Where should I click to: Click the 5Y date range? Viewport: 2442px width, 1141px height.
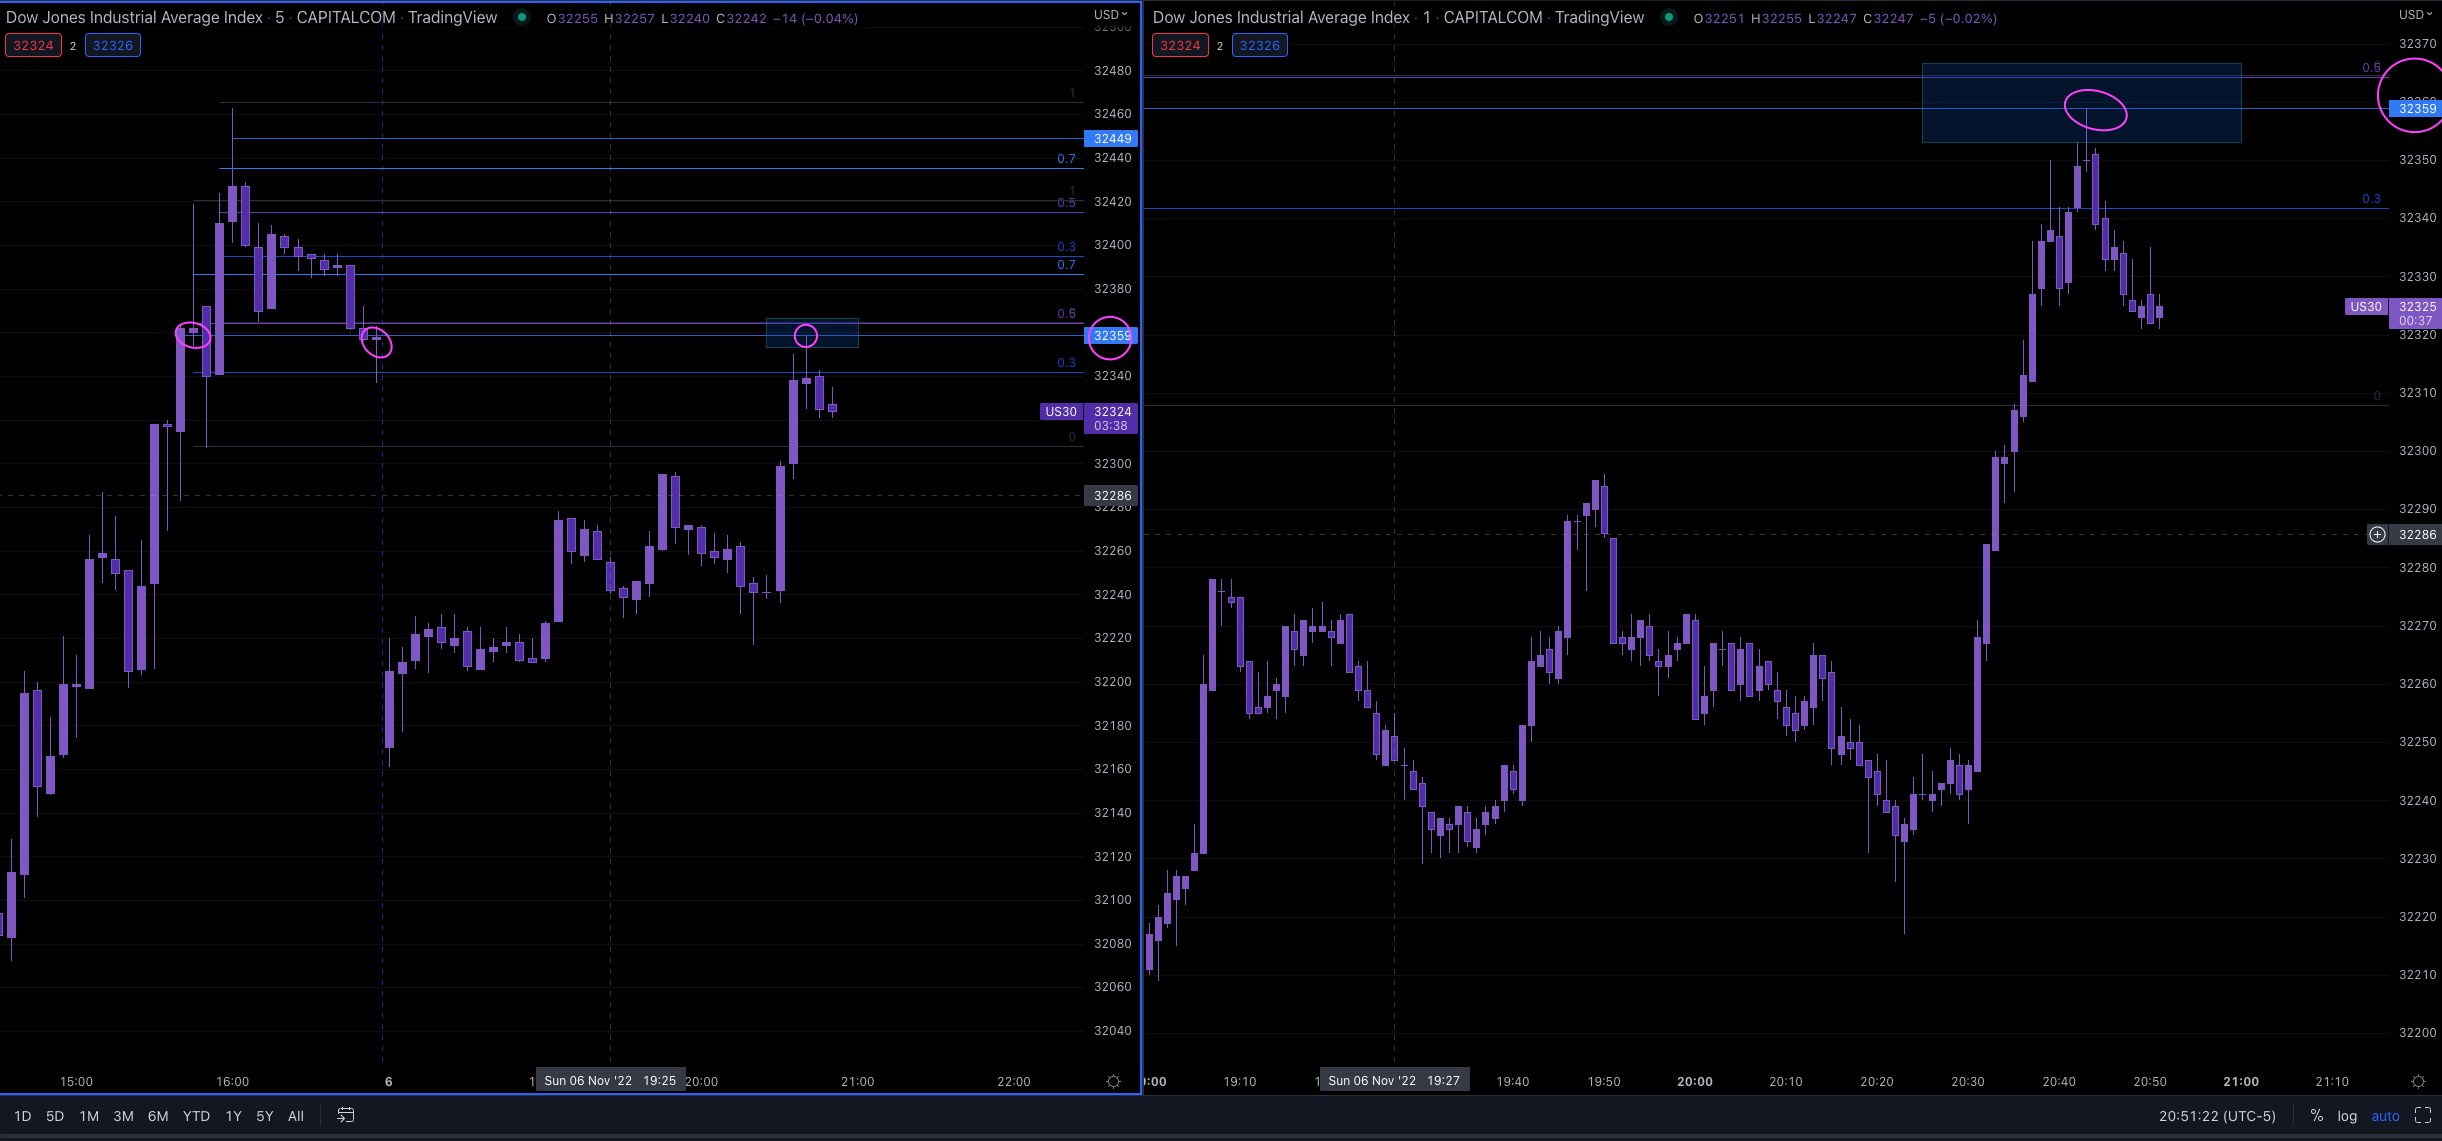pyautogui.click(x=264, y=1116)
